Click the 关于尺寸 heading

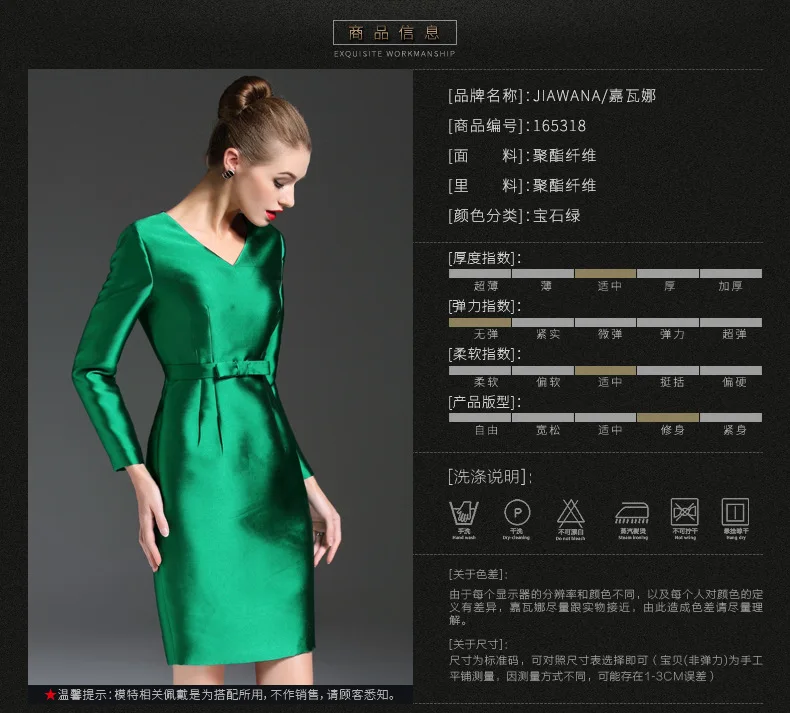478,644
